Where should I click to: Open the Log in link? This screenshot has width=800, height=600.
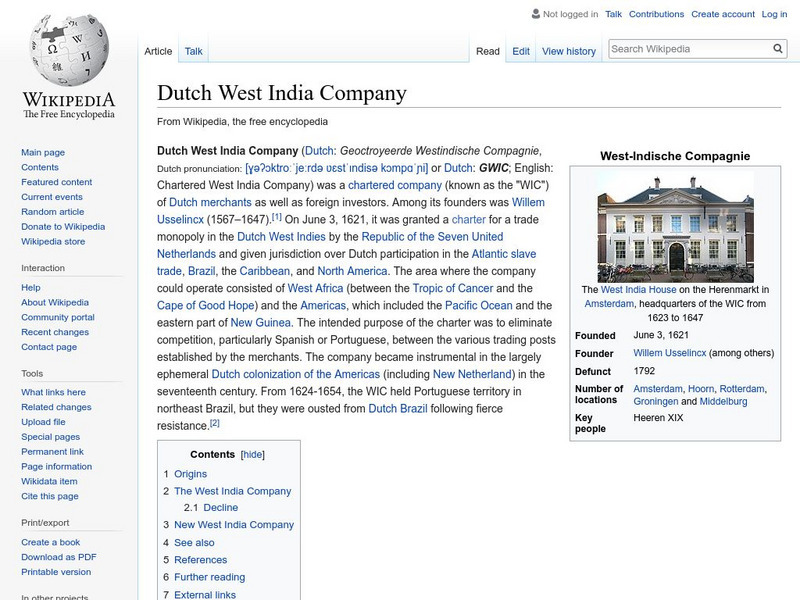coord(775,14)
